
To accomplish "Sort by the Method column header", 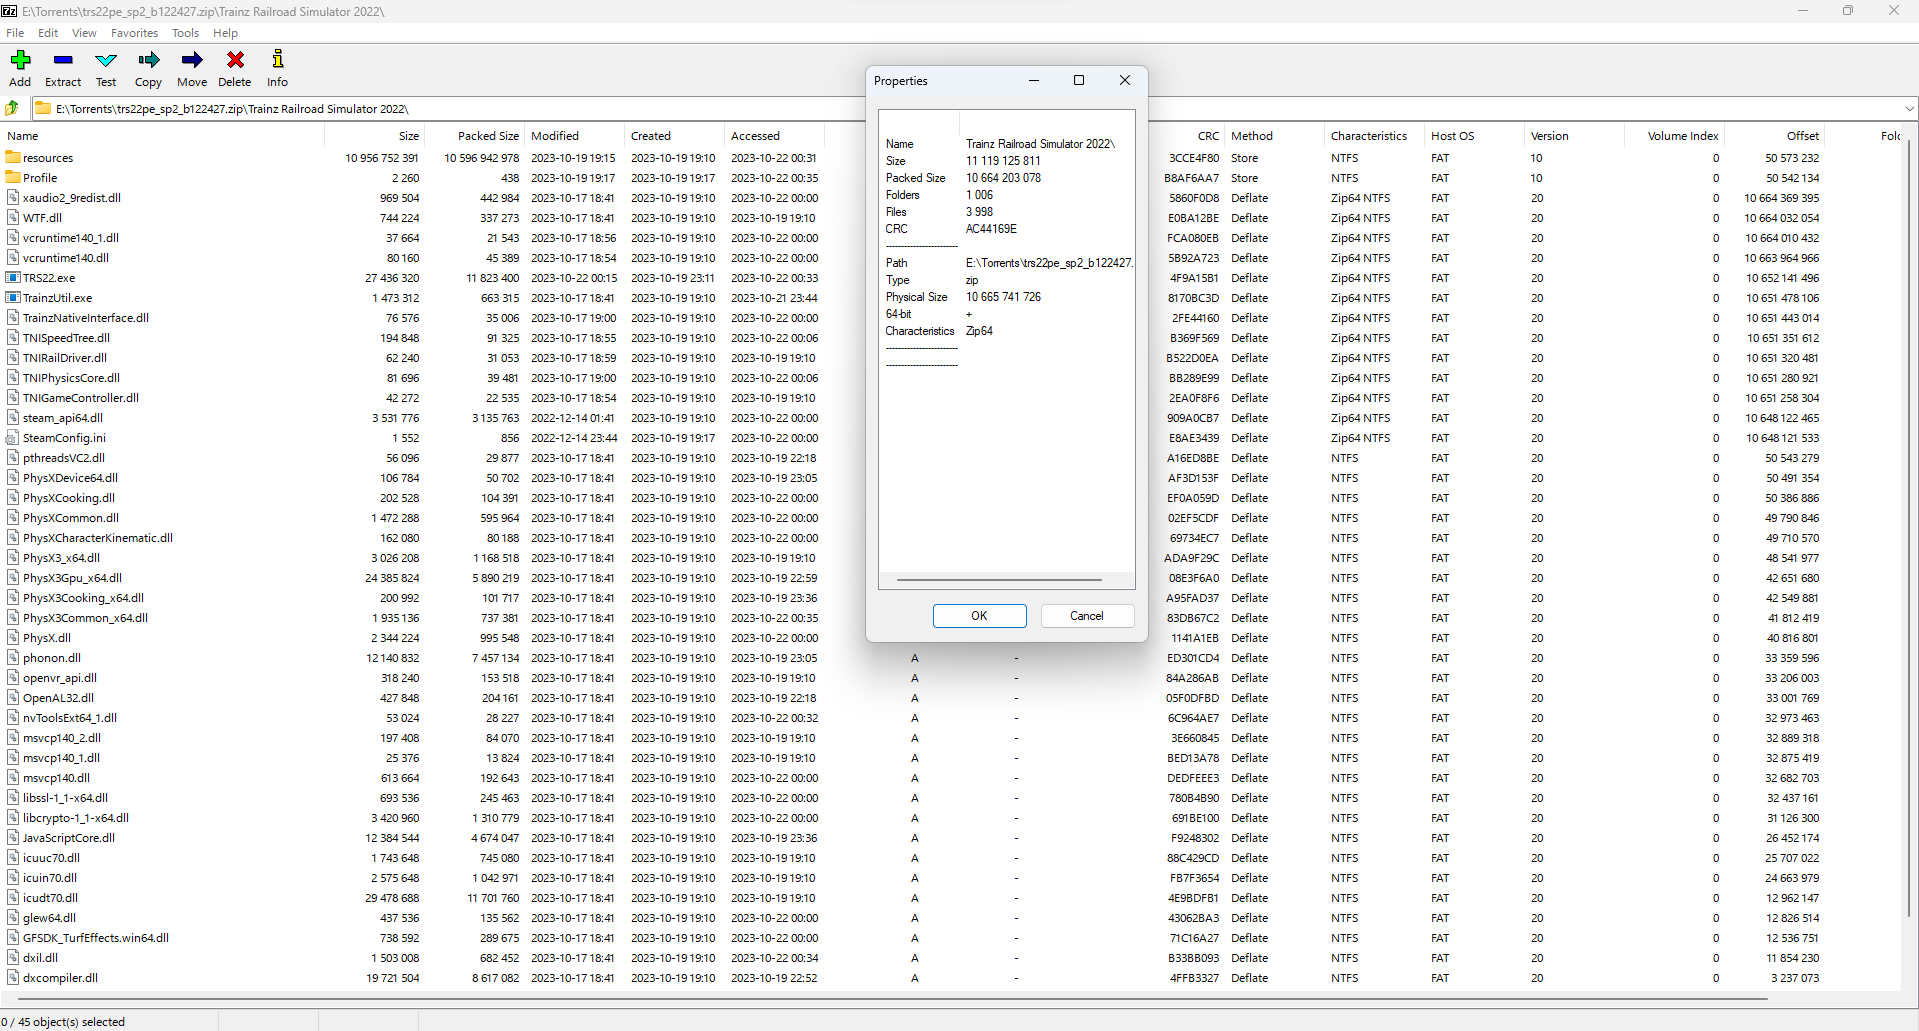I will click(1275, 136).
